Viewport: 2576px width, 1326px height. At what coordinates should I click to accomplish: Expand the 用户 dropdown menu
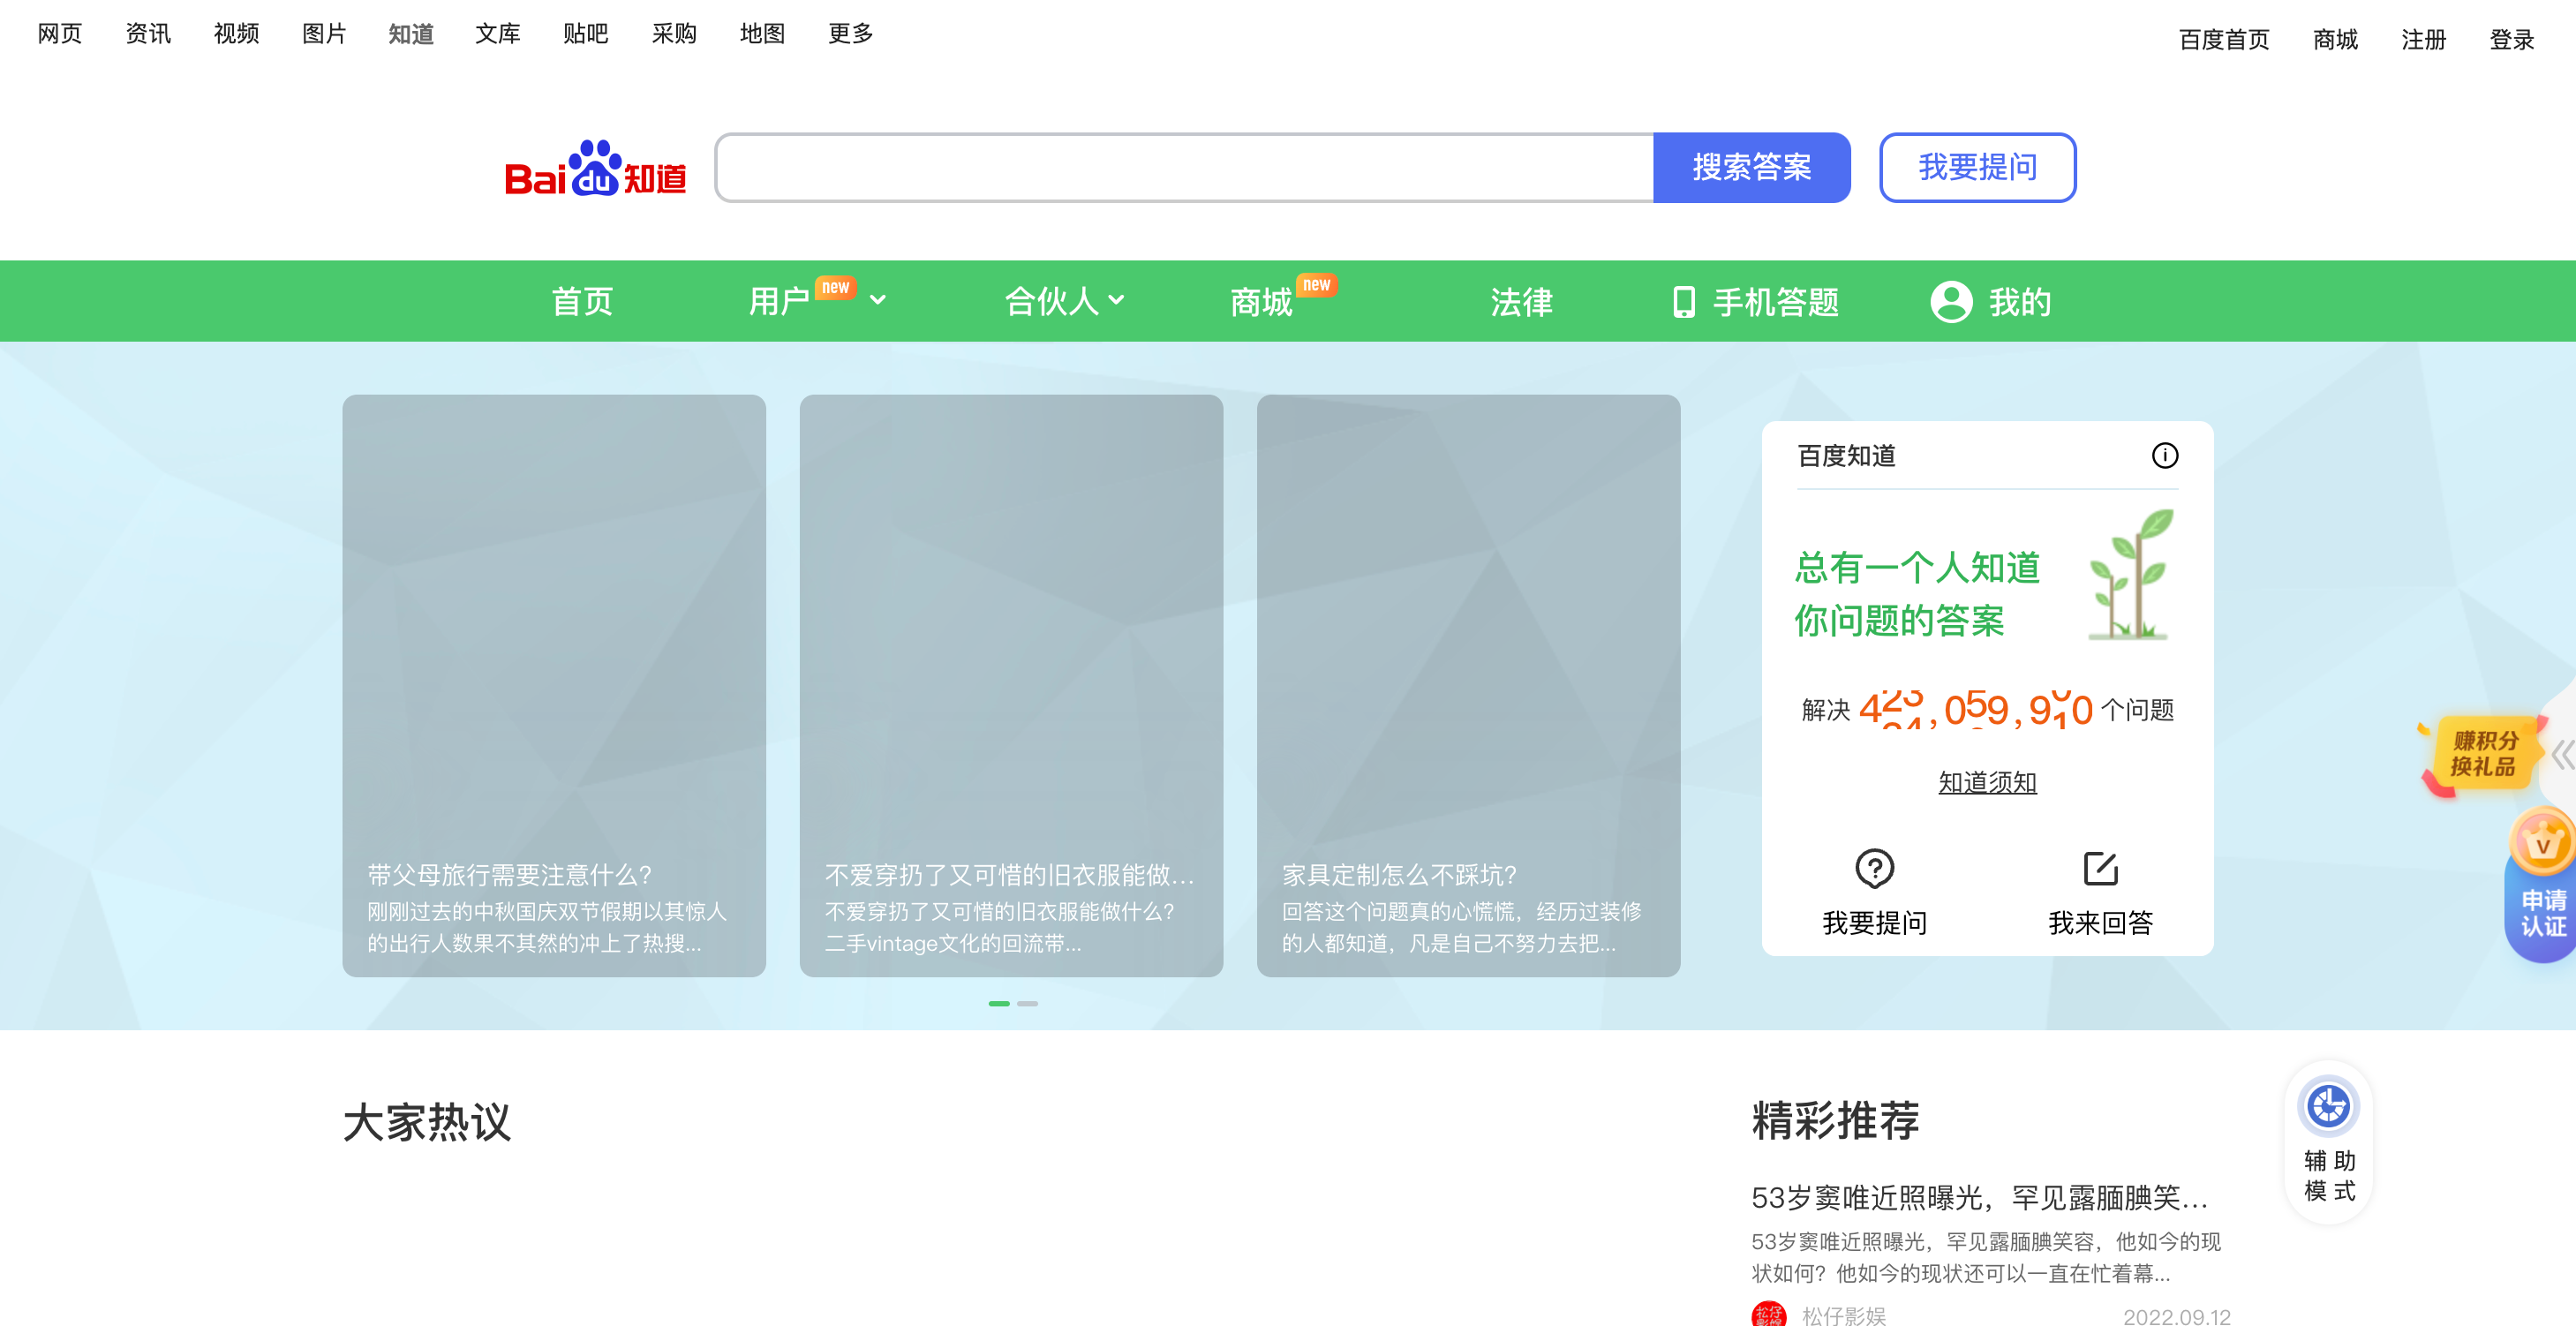(878, 301)
